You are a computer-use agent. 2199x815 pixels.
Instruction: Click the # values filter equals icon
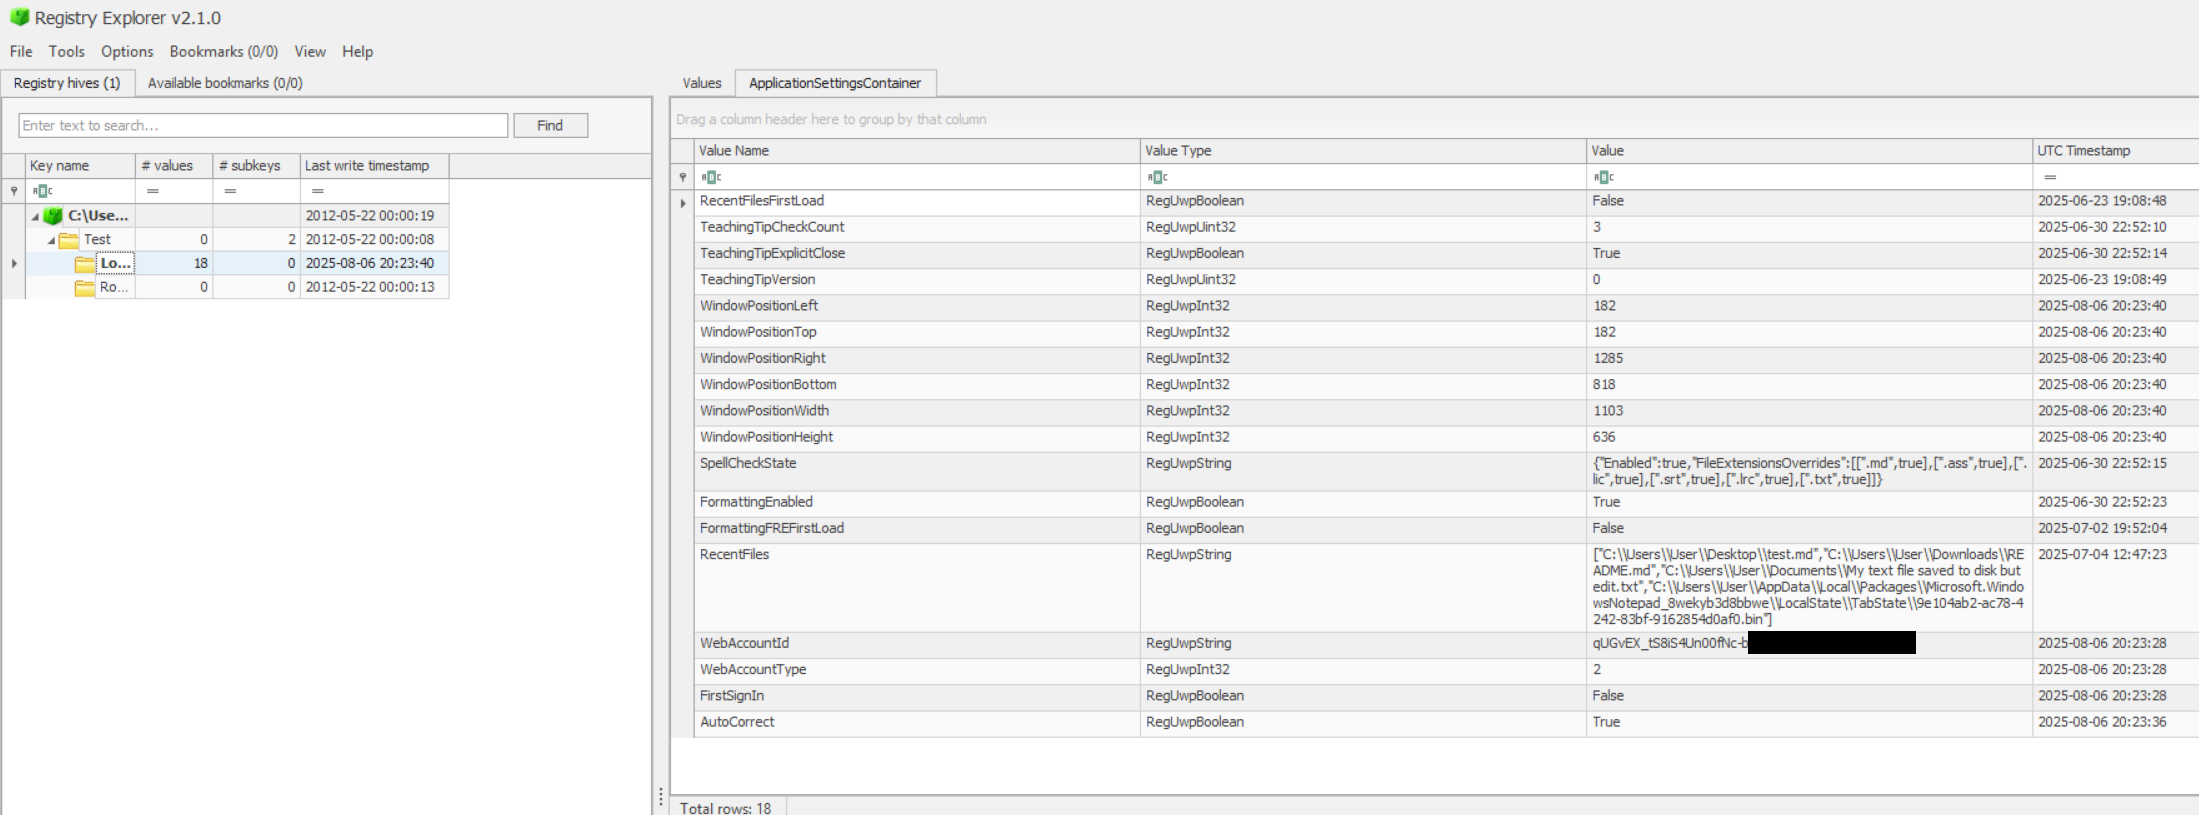pyautogui.click(x=153, y=191)
